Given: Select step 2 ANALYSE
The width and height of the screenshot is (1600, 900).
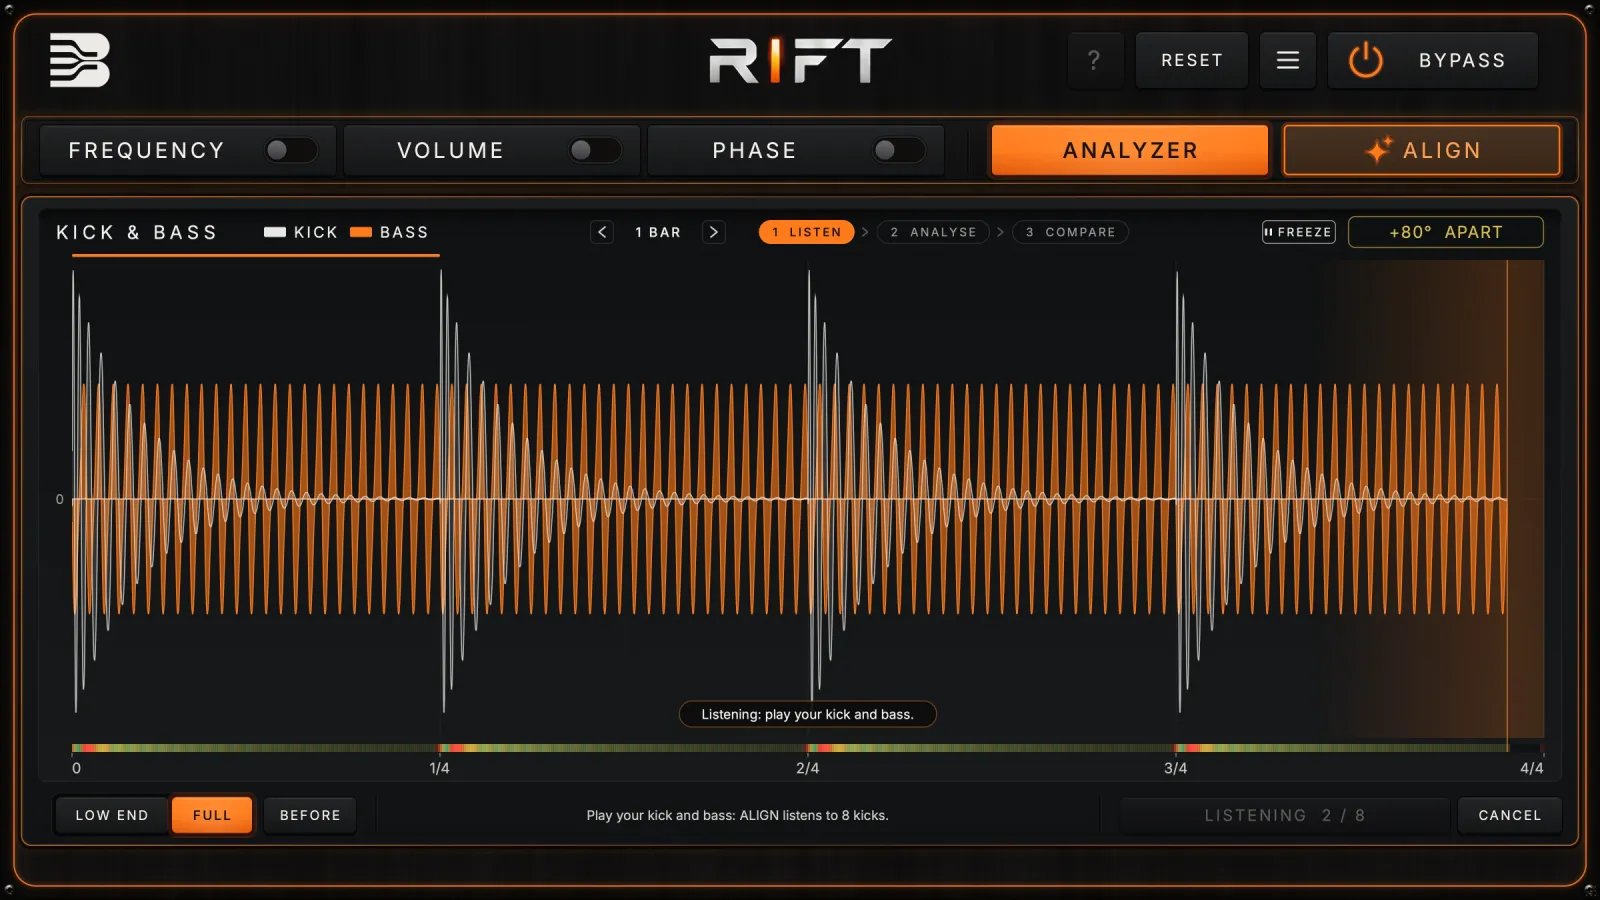Looking at the screenshot, I should [933, 232].
